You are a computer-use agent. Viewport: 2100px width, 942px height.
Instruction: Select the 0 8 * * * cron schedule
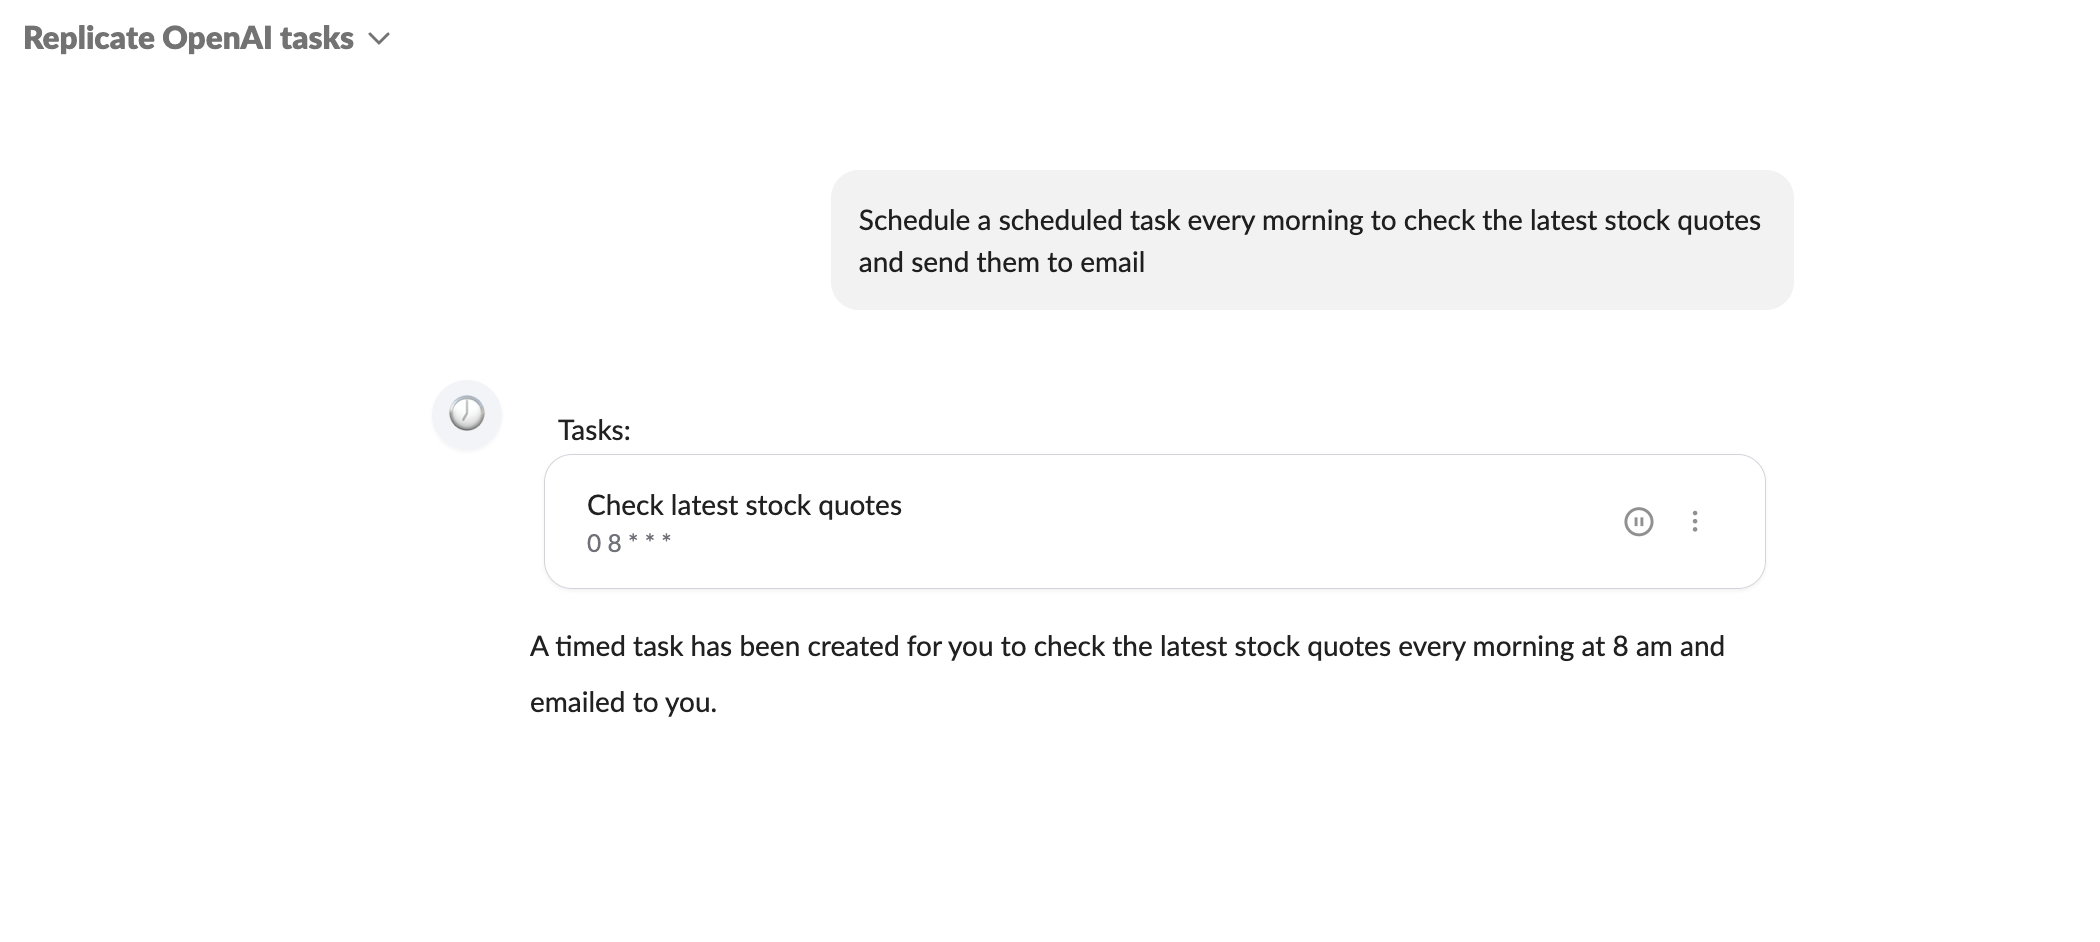click(x=629, y=543)
